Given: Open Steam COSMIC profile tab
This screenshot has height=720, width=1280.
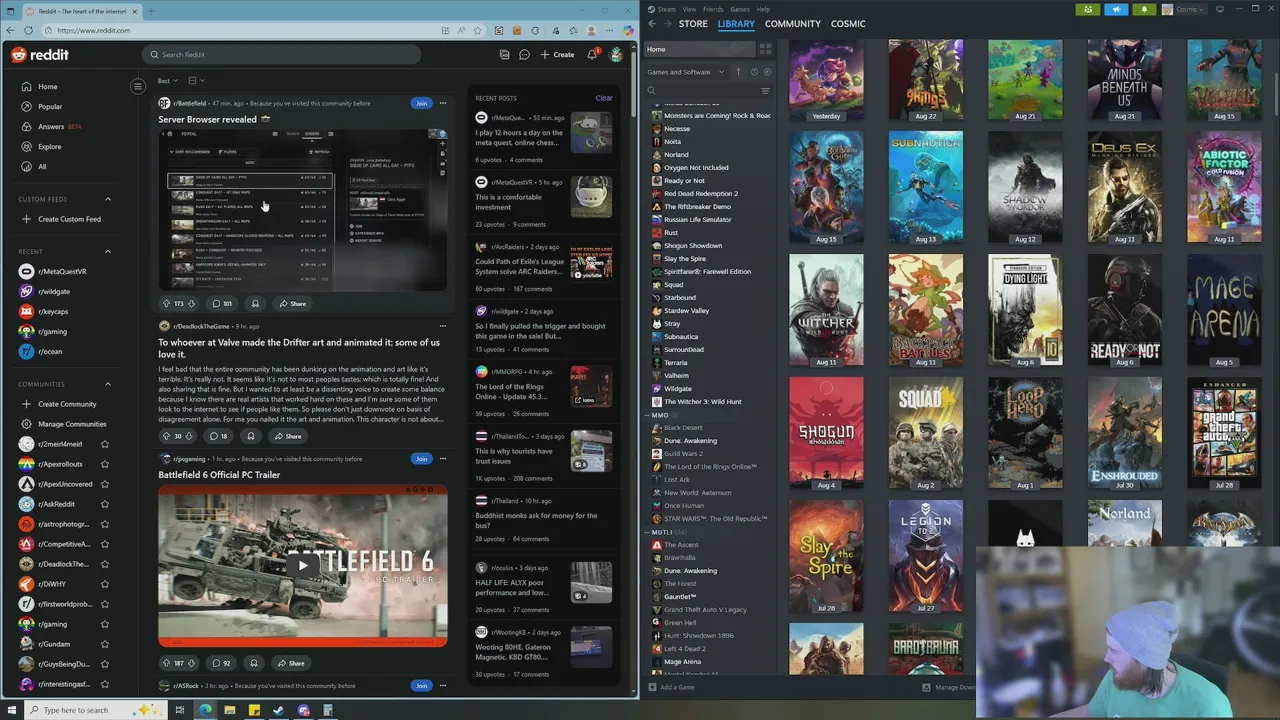Looking at the screenshot, I should point(848,24).
